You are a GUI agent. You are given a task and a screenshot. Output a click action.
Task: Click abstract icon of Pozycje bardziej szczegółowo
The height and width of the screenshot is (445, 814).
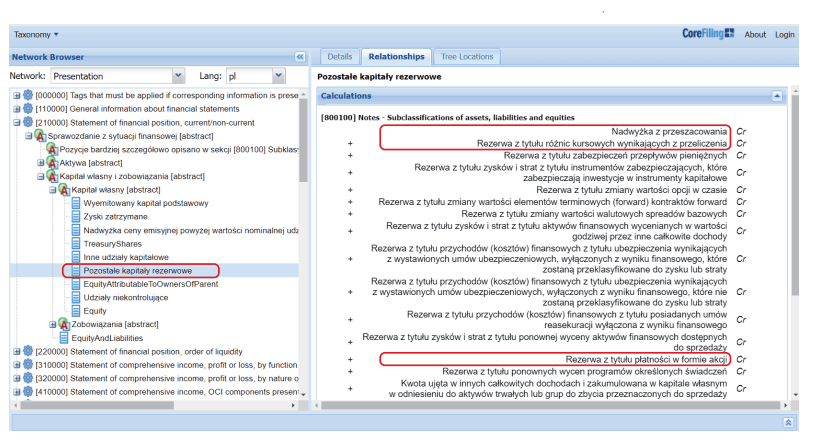52,149
